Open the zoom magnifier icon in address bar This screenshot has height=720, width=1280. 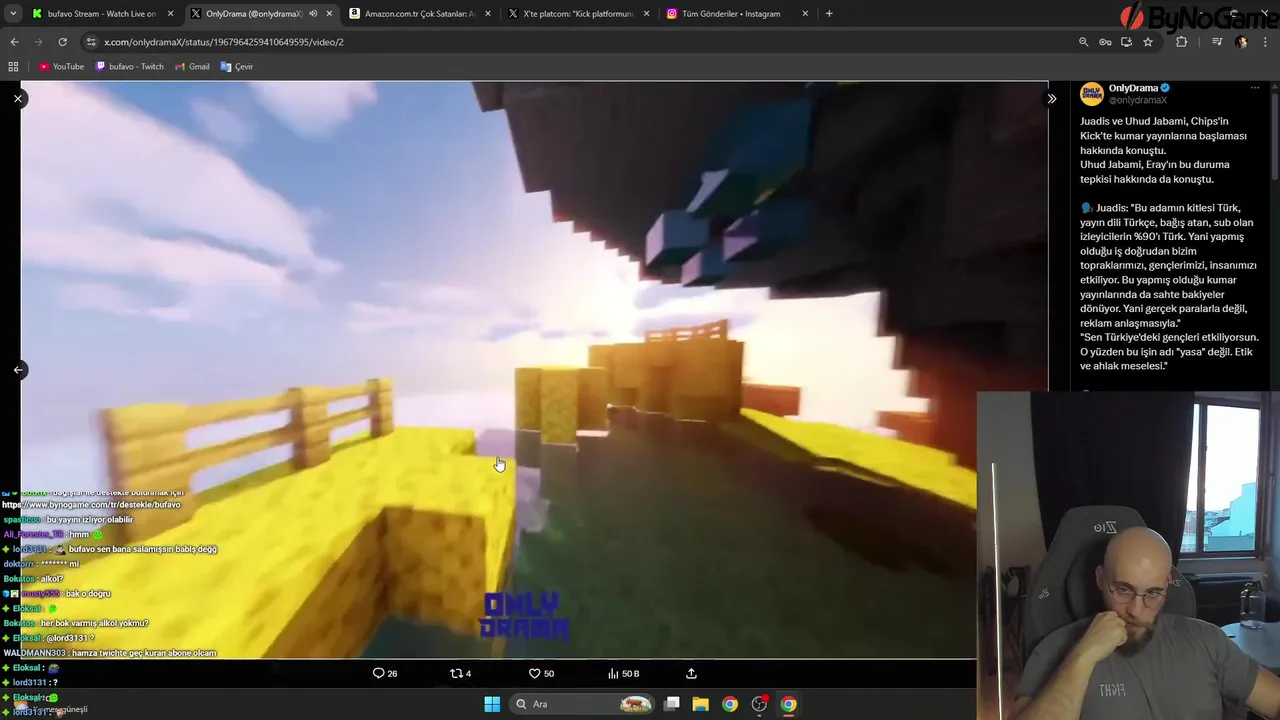click(1083, 42)
